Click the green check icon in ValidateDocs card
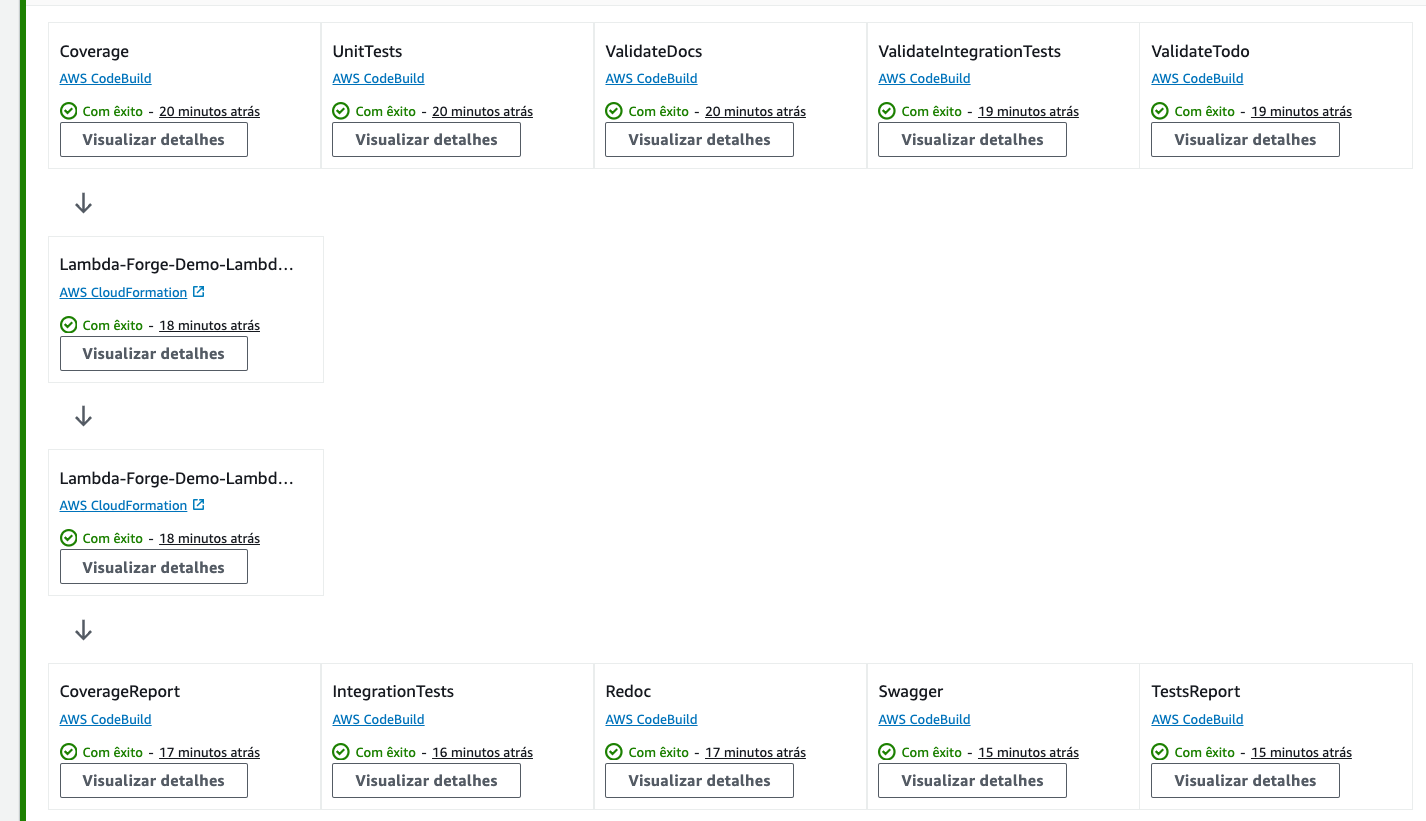Viewport: 1426px width, 821px height. (x=614, y=111)
